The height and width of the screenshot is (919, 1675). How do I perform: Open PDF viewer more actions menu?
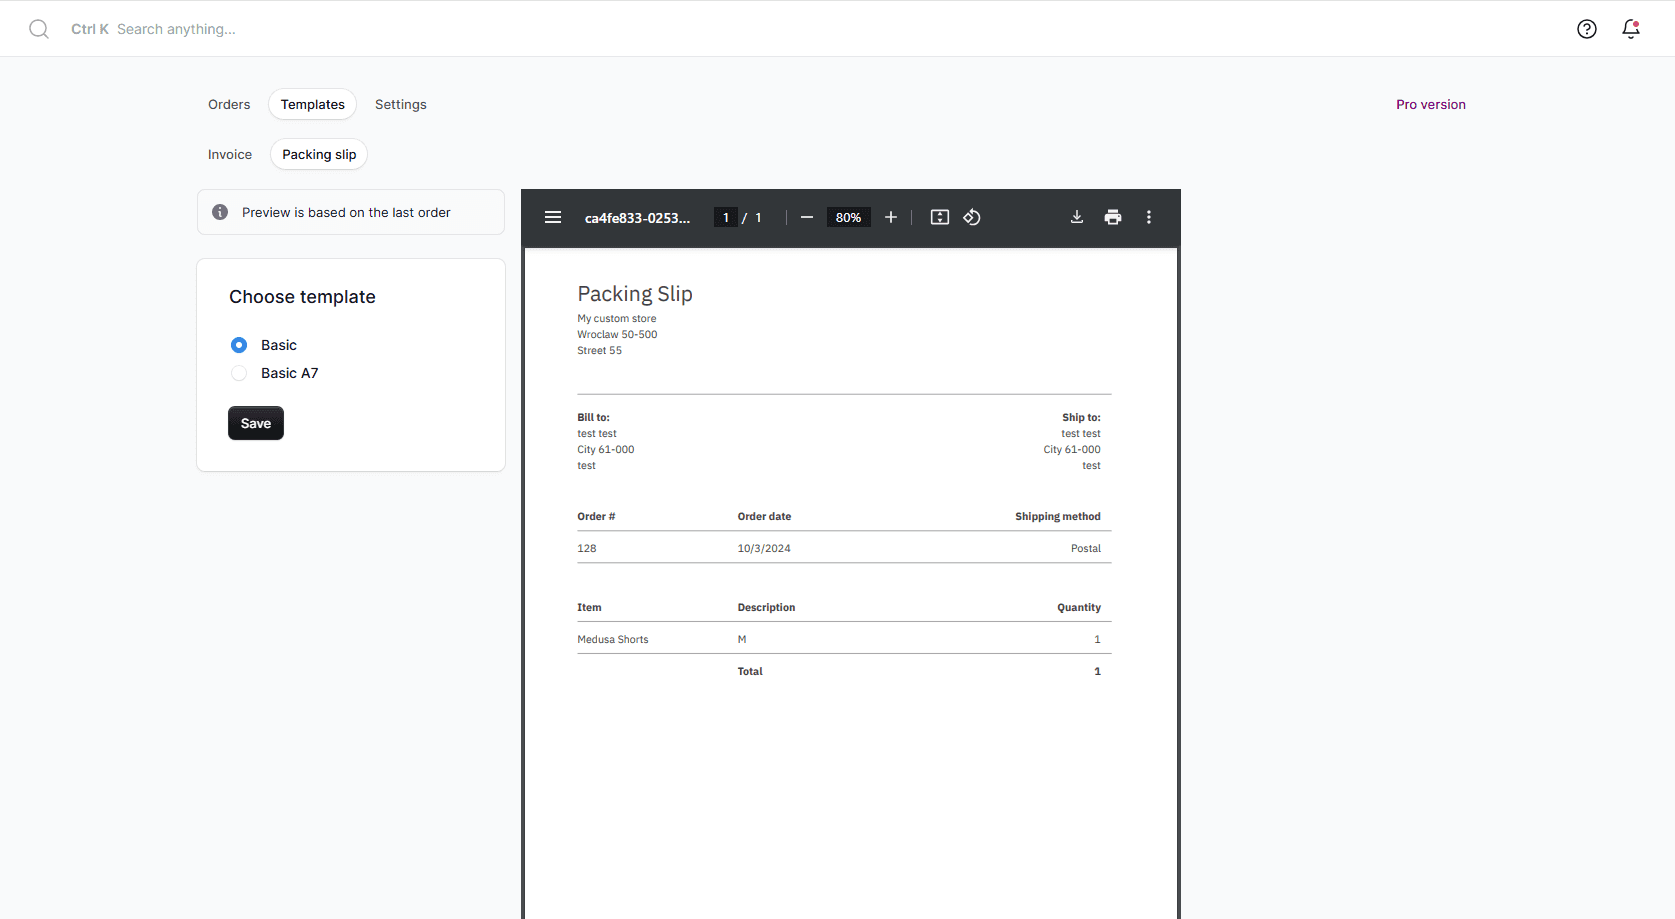click(x=1149, y=217)
